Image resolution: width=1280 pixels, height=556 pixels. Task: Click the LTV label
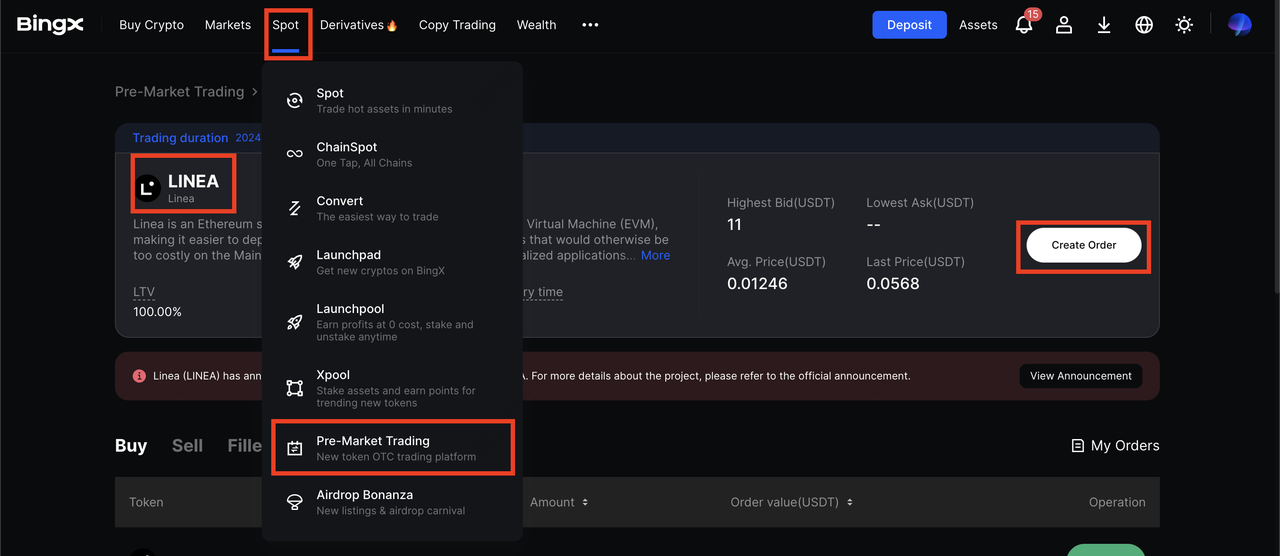pos(144,292)
